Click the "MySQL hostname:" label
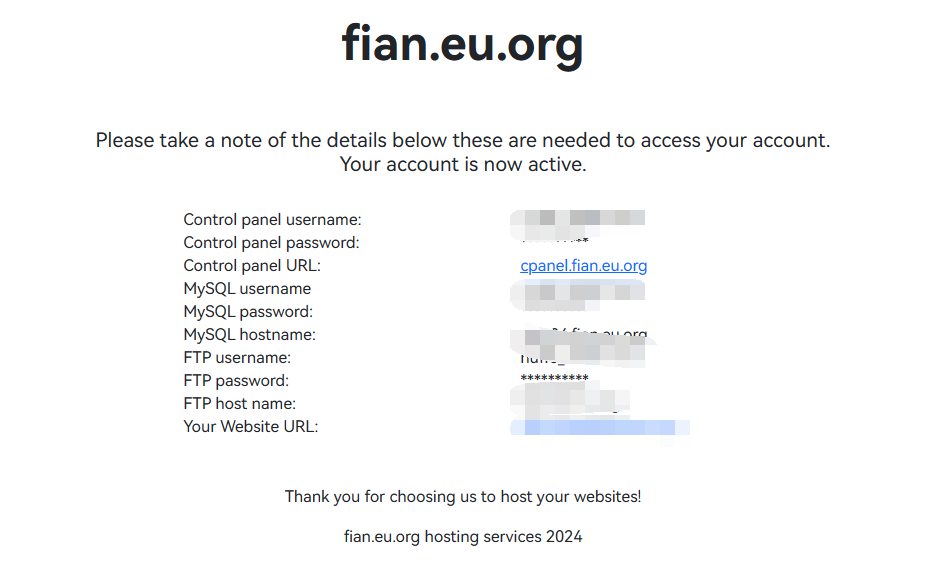 (x=249, y=335)
